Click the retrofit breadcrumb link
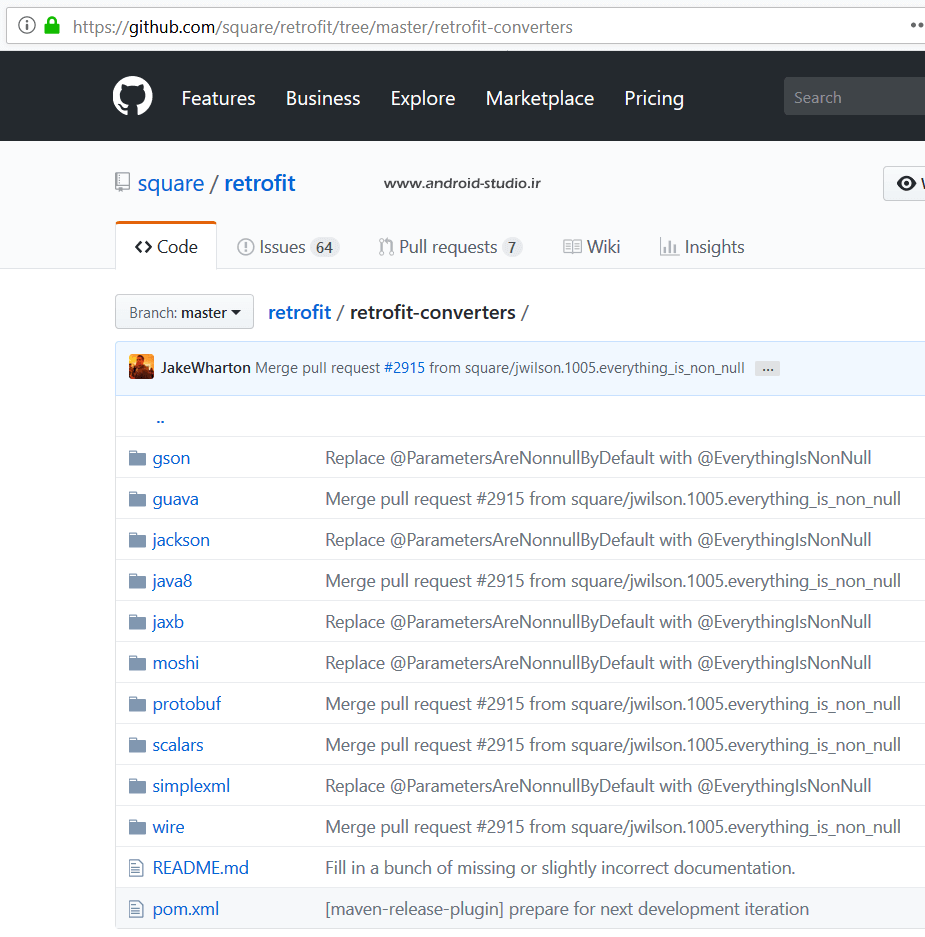925x937 pixels. pyautogui.click(x=299, y=312)
